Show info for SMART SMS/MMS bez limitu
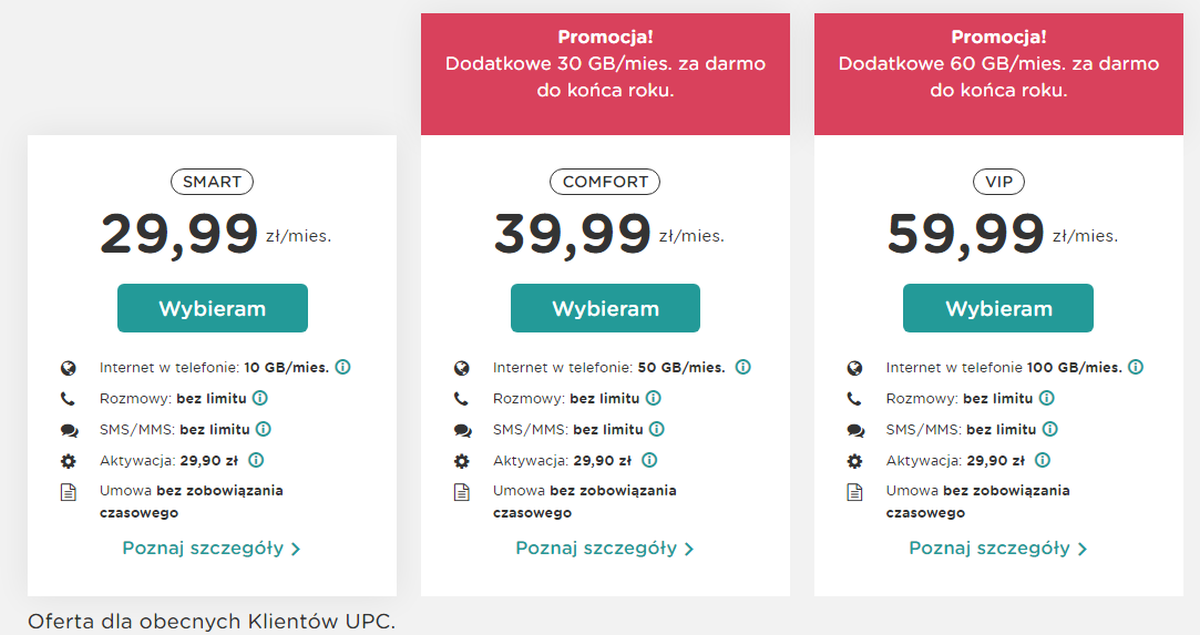This screenshot has height=635, width=1200. 264,429
